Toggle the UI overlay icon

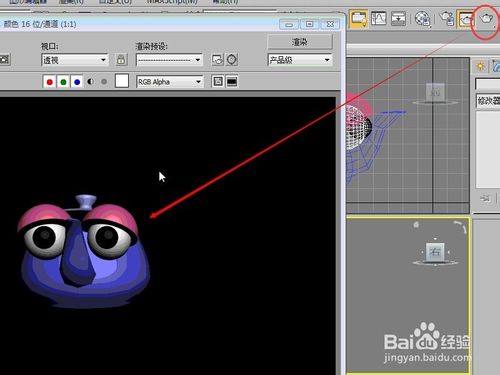218,82
